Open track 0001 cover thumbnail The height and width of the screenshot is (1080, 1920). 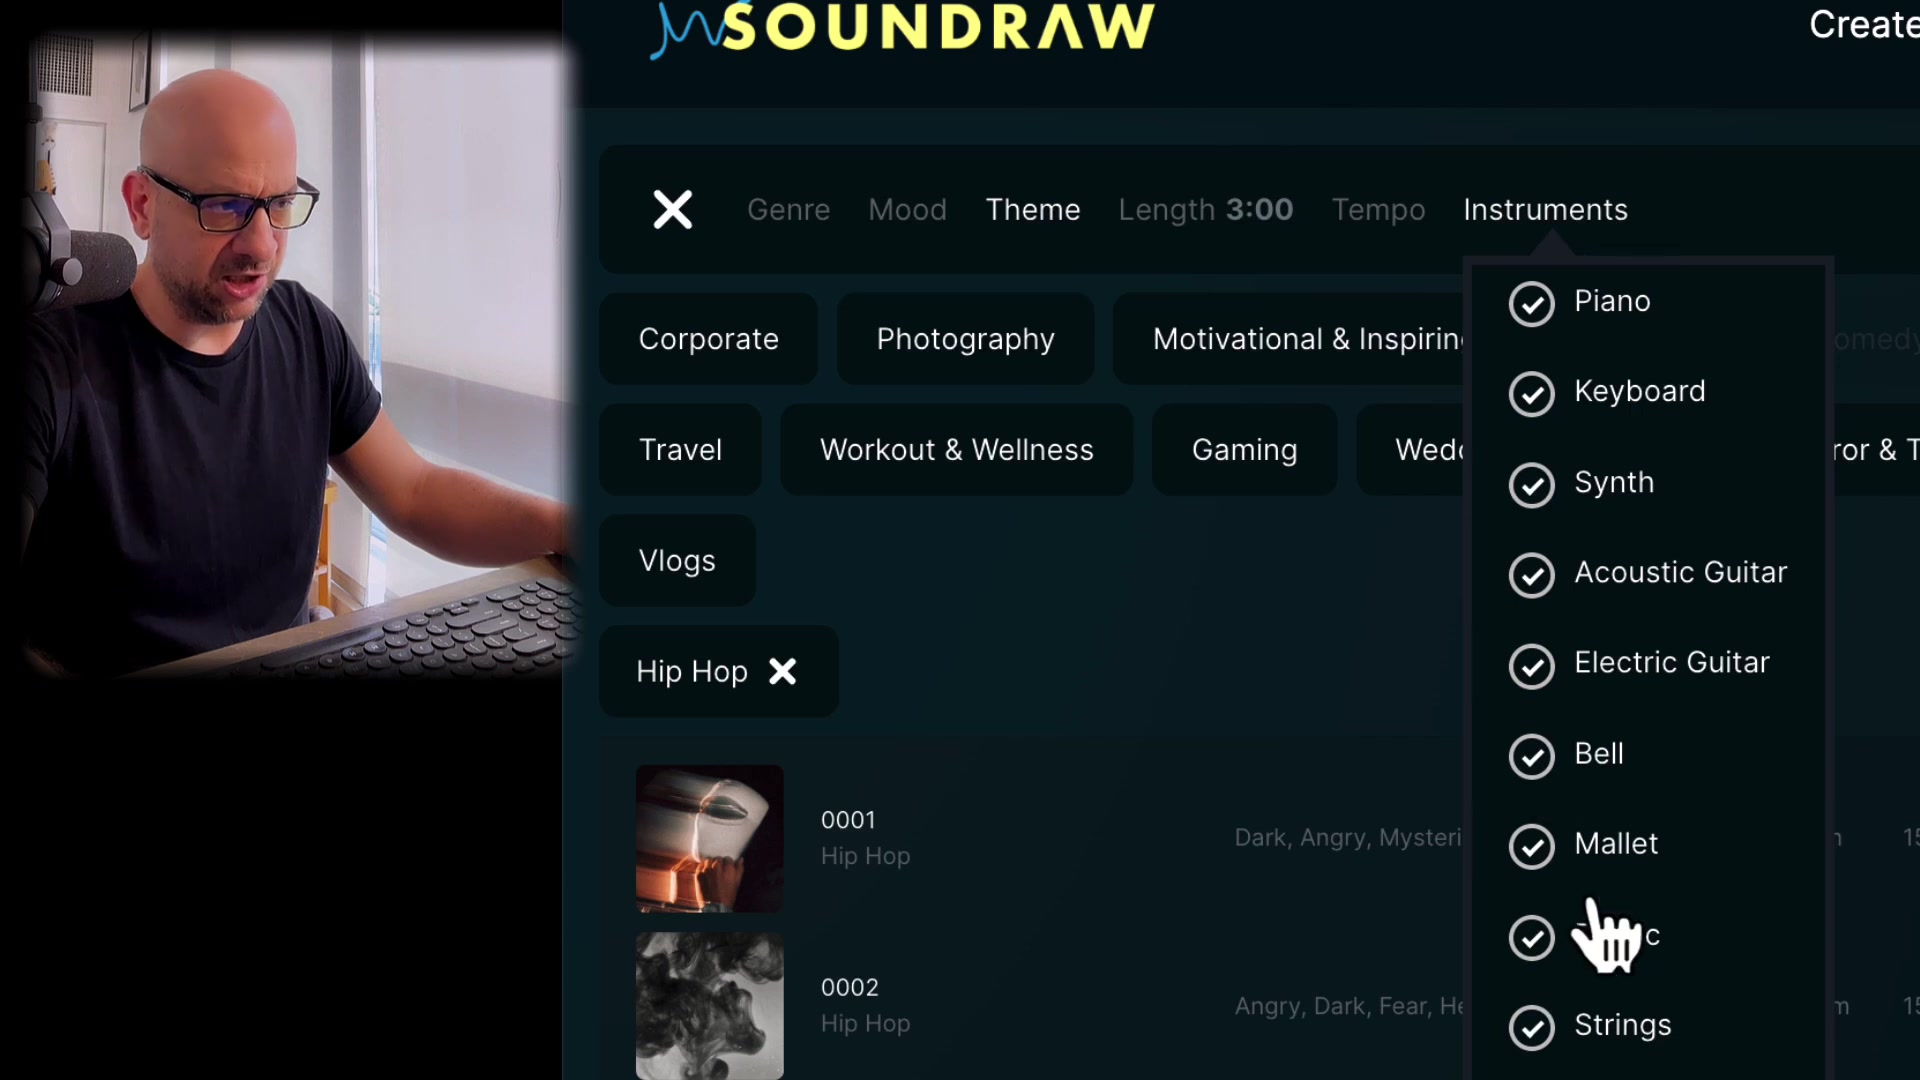(710, 838)
